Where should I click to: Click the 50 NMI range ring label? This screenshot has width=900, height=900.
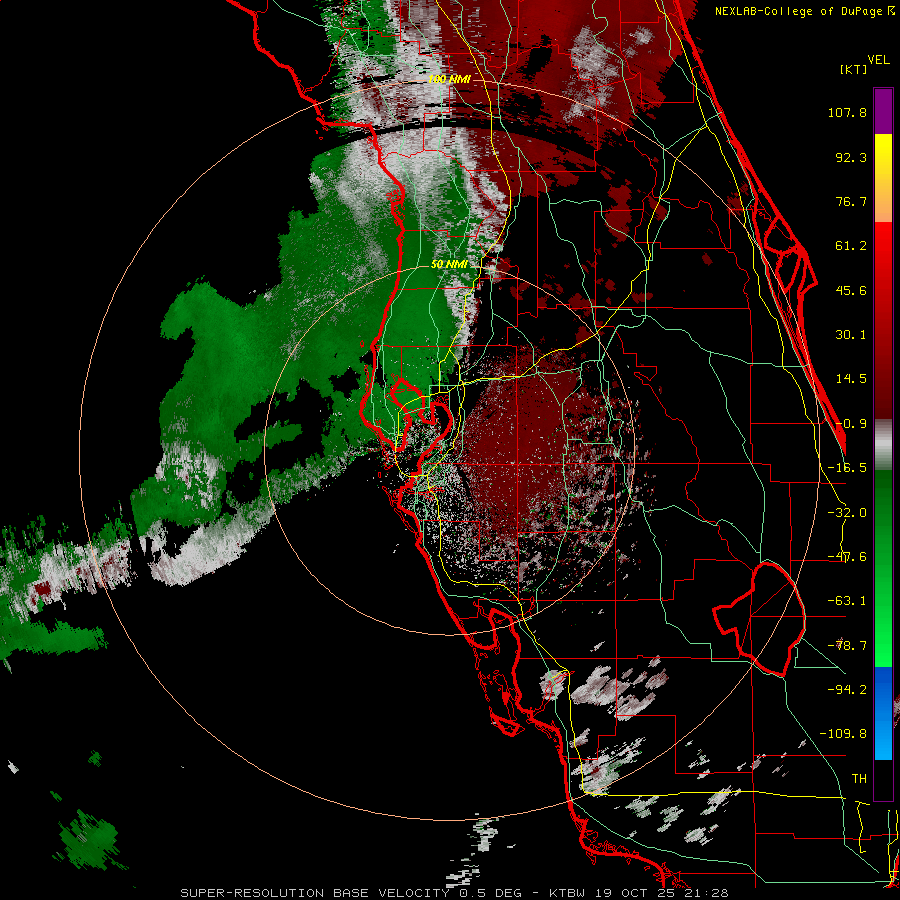(x=449, y=264)
